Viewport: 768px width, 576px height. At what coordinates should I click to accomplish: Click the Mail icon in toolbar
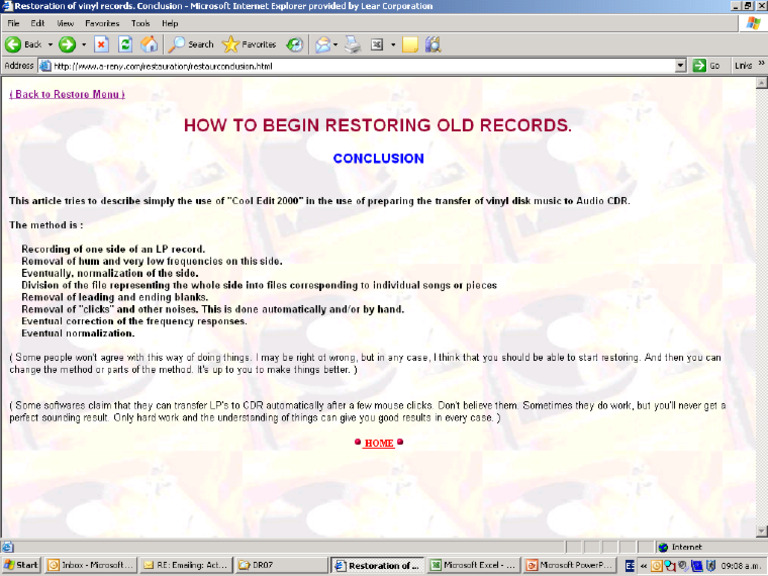pyautogui.click(x=323, y=44)
